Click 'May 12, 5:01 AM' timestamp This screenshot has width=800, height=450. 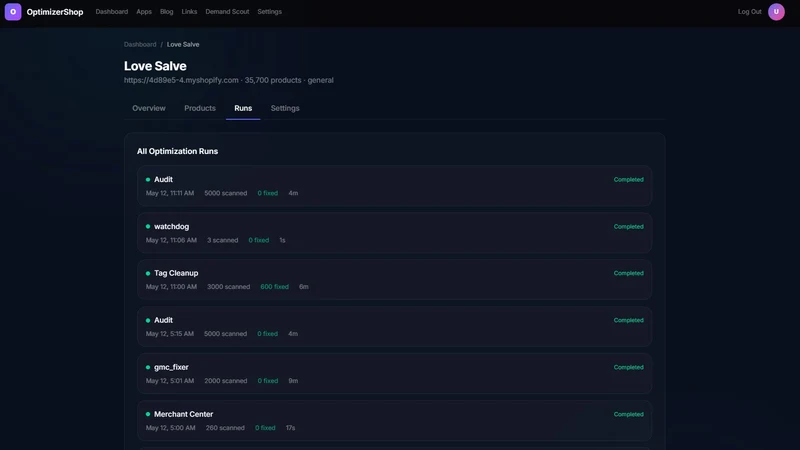170,381
